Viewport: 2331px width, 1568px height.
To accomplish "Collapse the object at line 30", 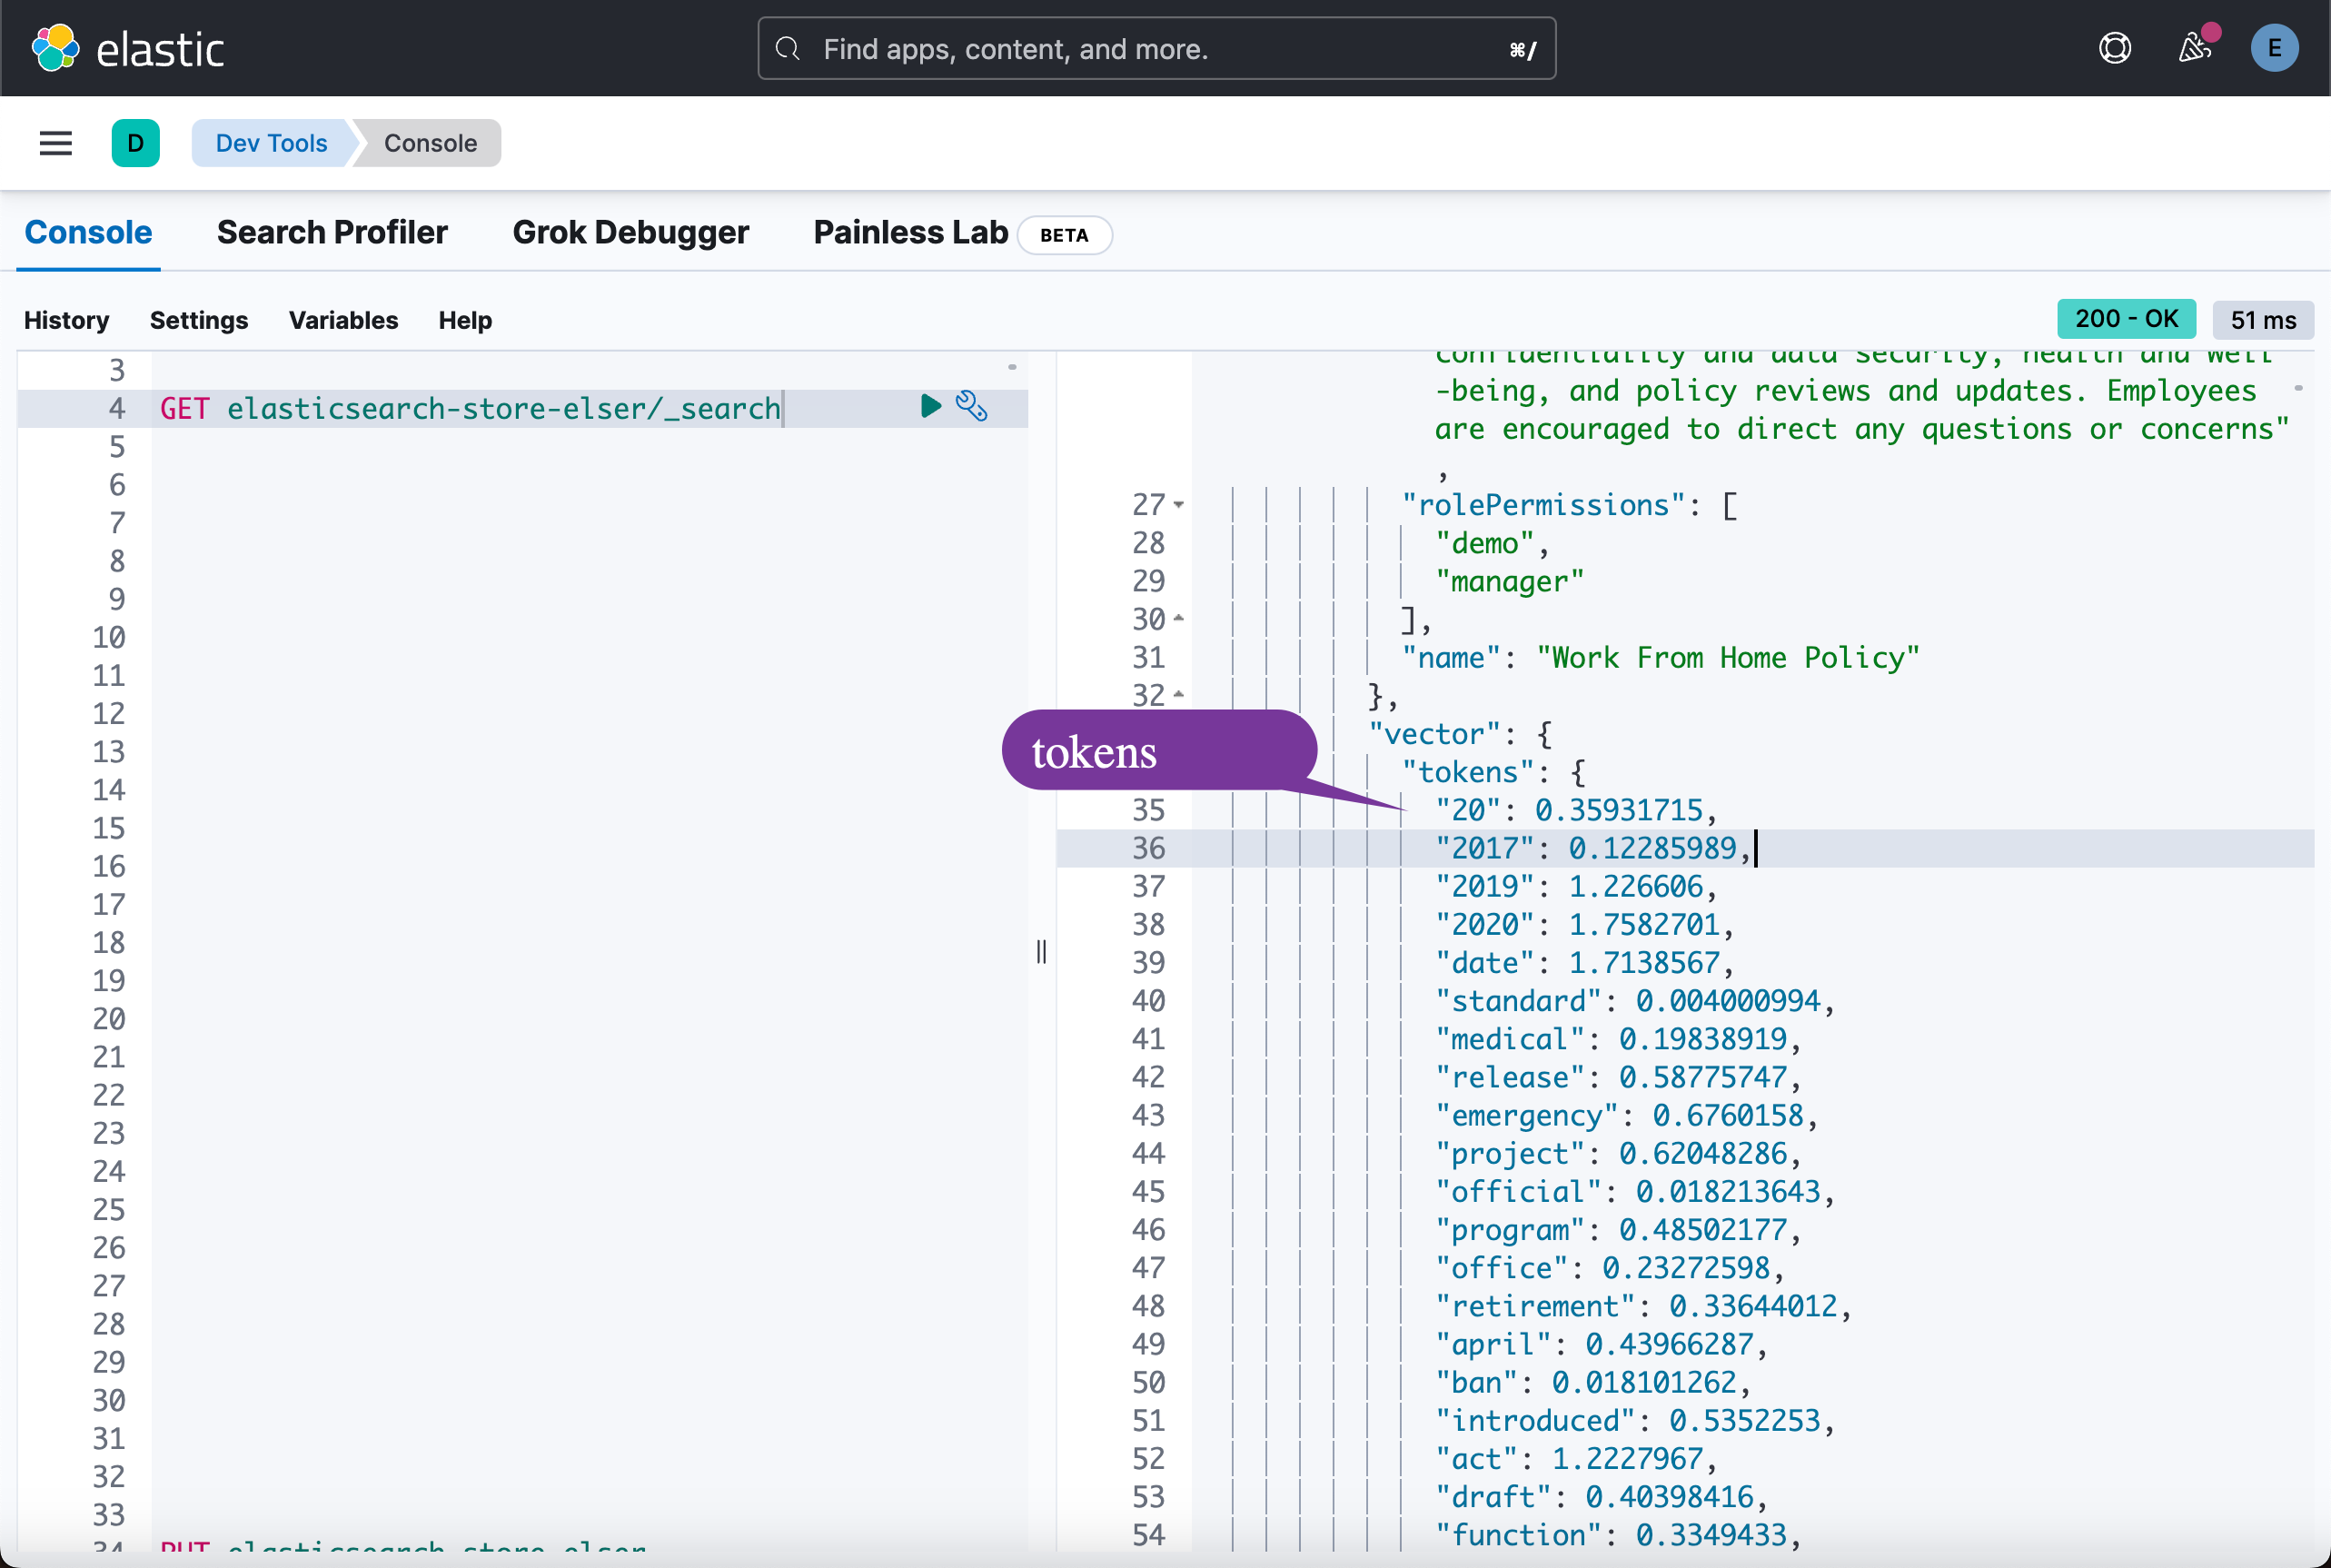I will coord(1177,619).
